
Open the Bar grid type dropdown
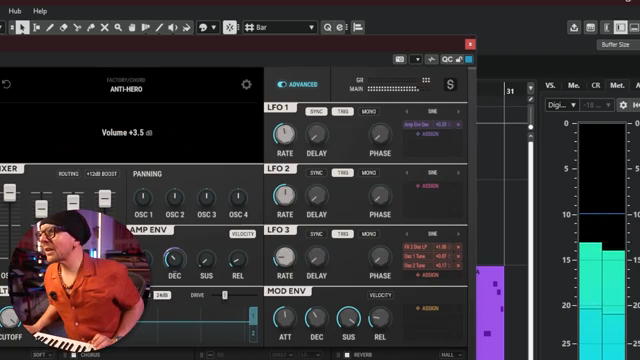pyautogui.click(x=280, y=27)
